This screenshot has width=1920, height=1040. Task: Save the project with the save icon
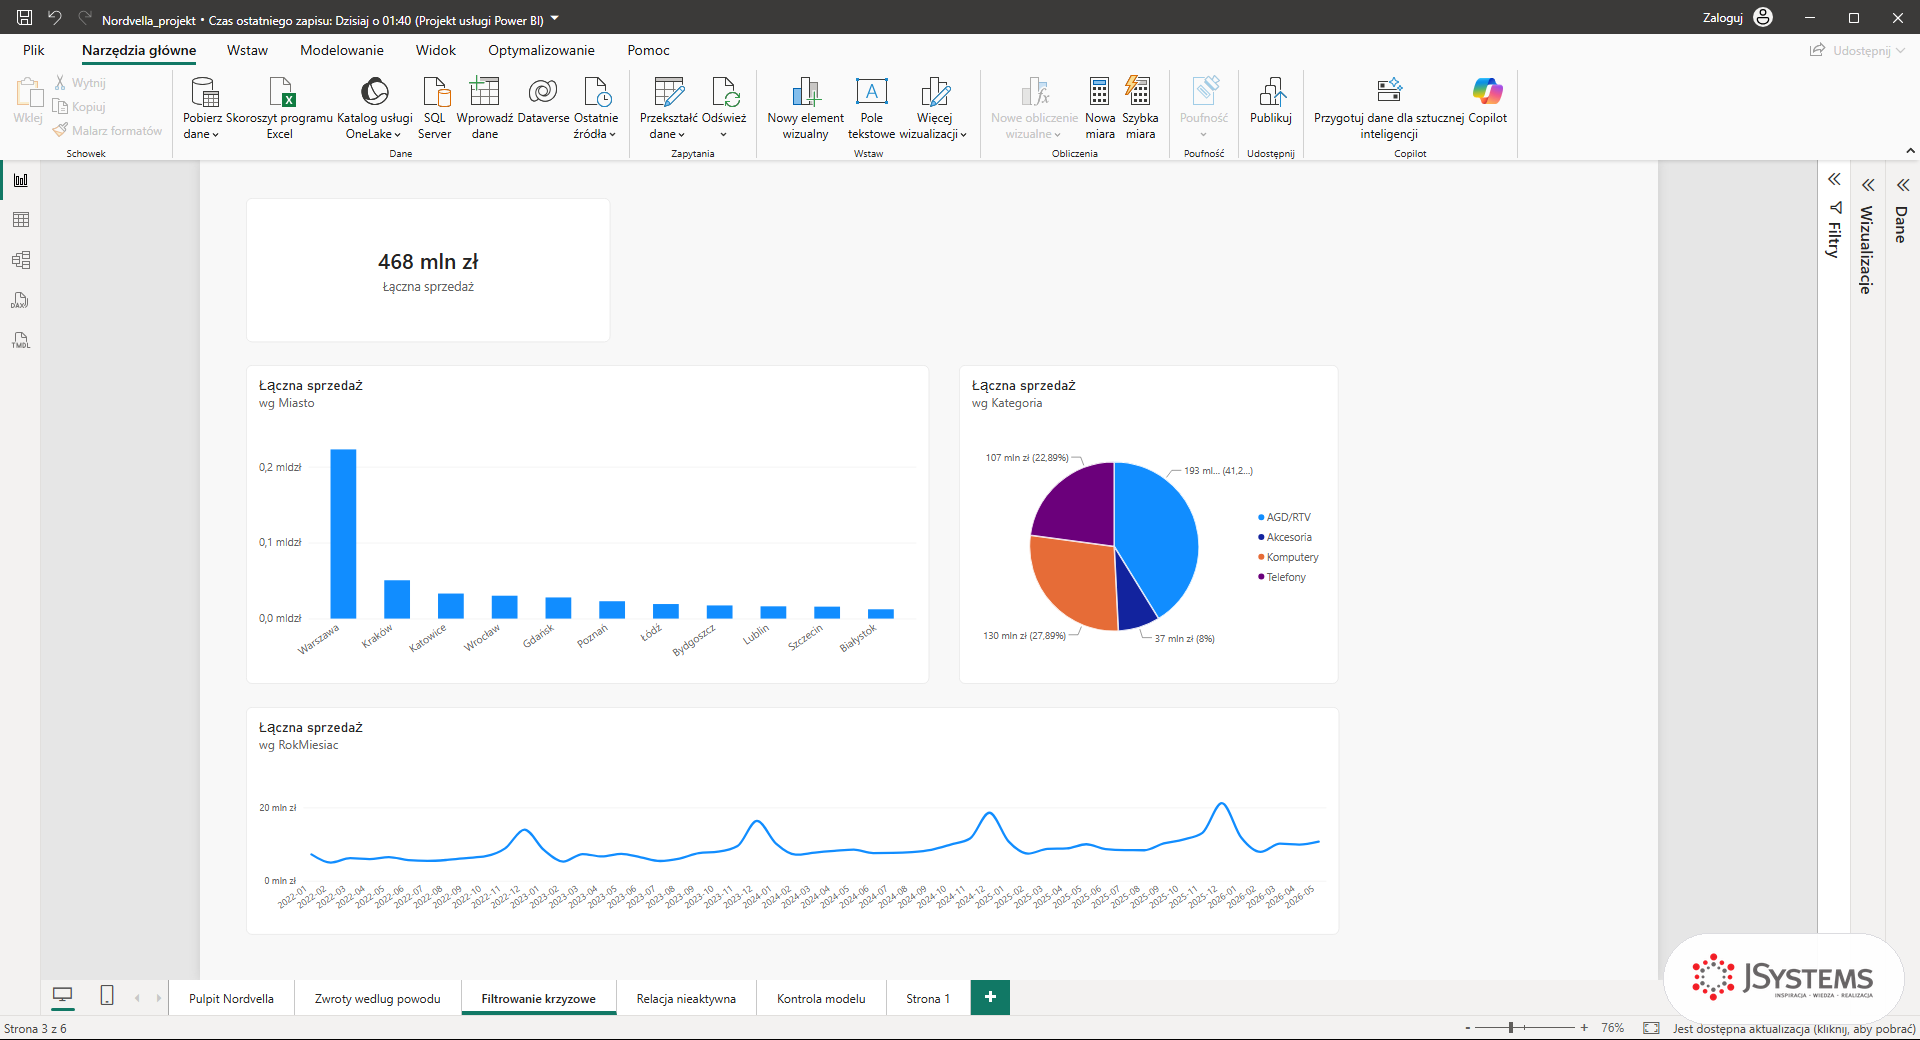click(x=25, y=18)
